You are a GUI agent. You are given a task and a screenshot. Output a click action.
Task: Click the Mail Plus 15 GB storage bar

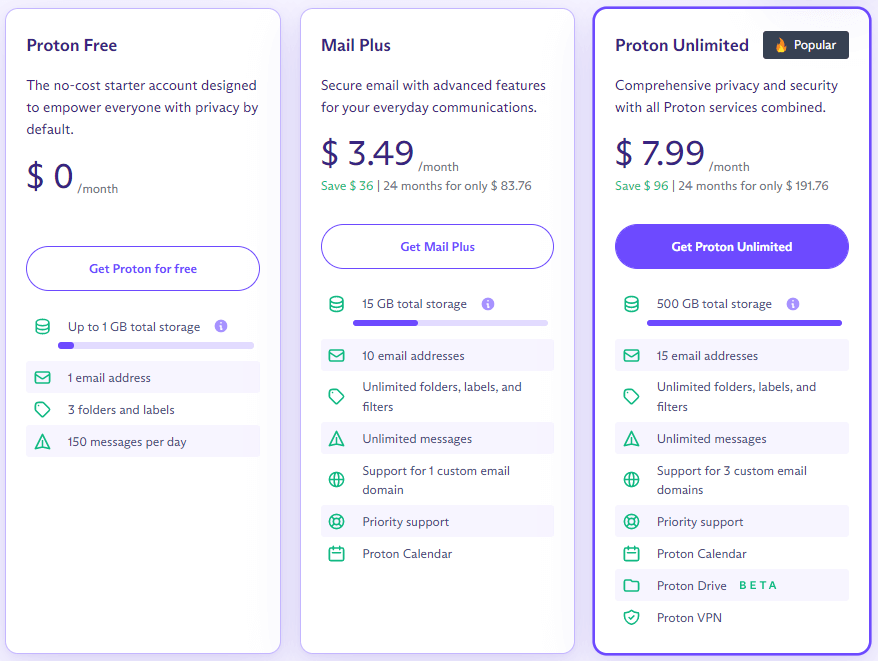click(x=450, y=323)
